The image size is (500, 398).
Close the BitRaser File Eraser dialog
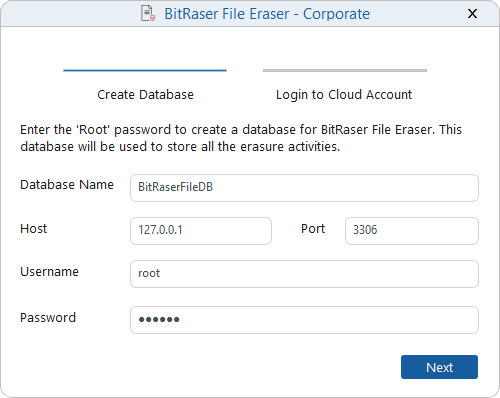(x=472, y=14)
